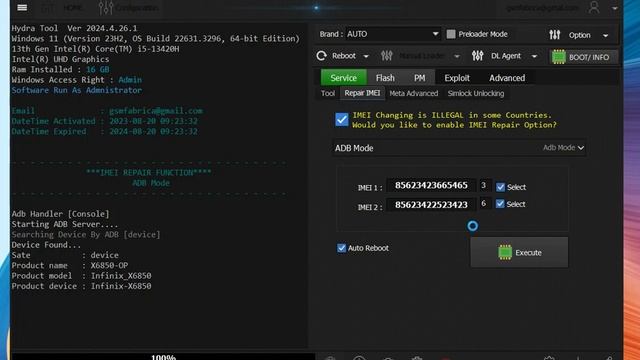This screenshot has height=360, width=640.
Task: Click the green chip icon on BOOT/ INFO
Action: pos(558,57)
